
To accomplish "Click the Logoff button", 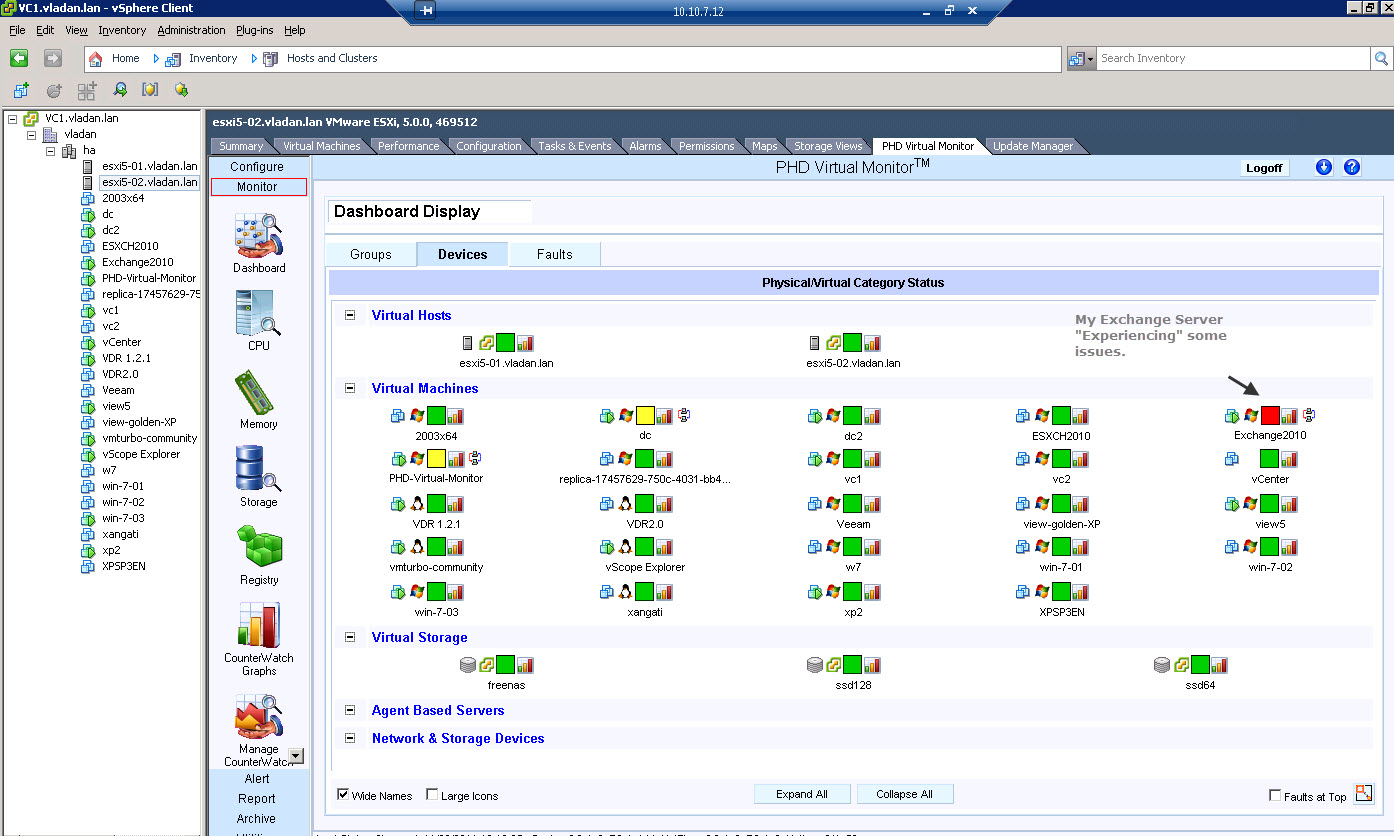I will pyautogui.click(x=1264, y=168).
